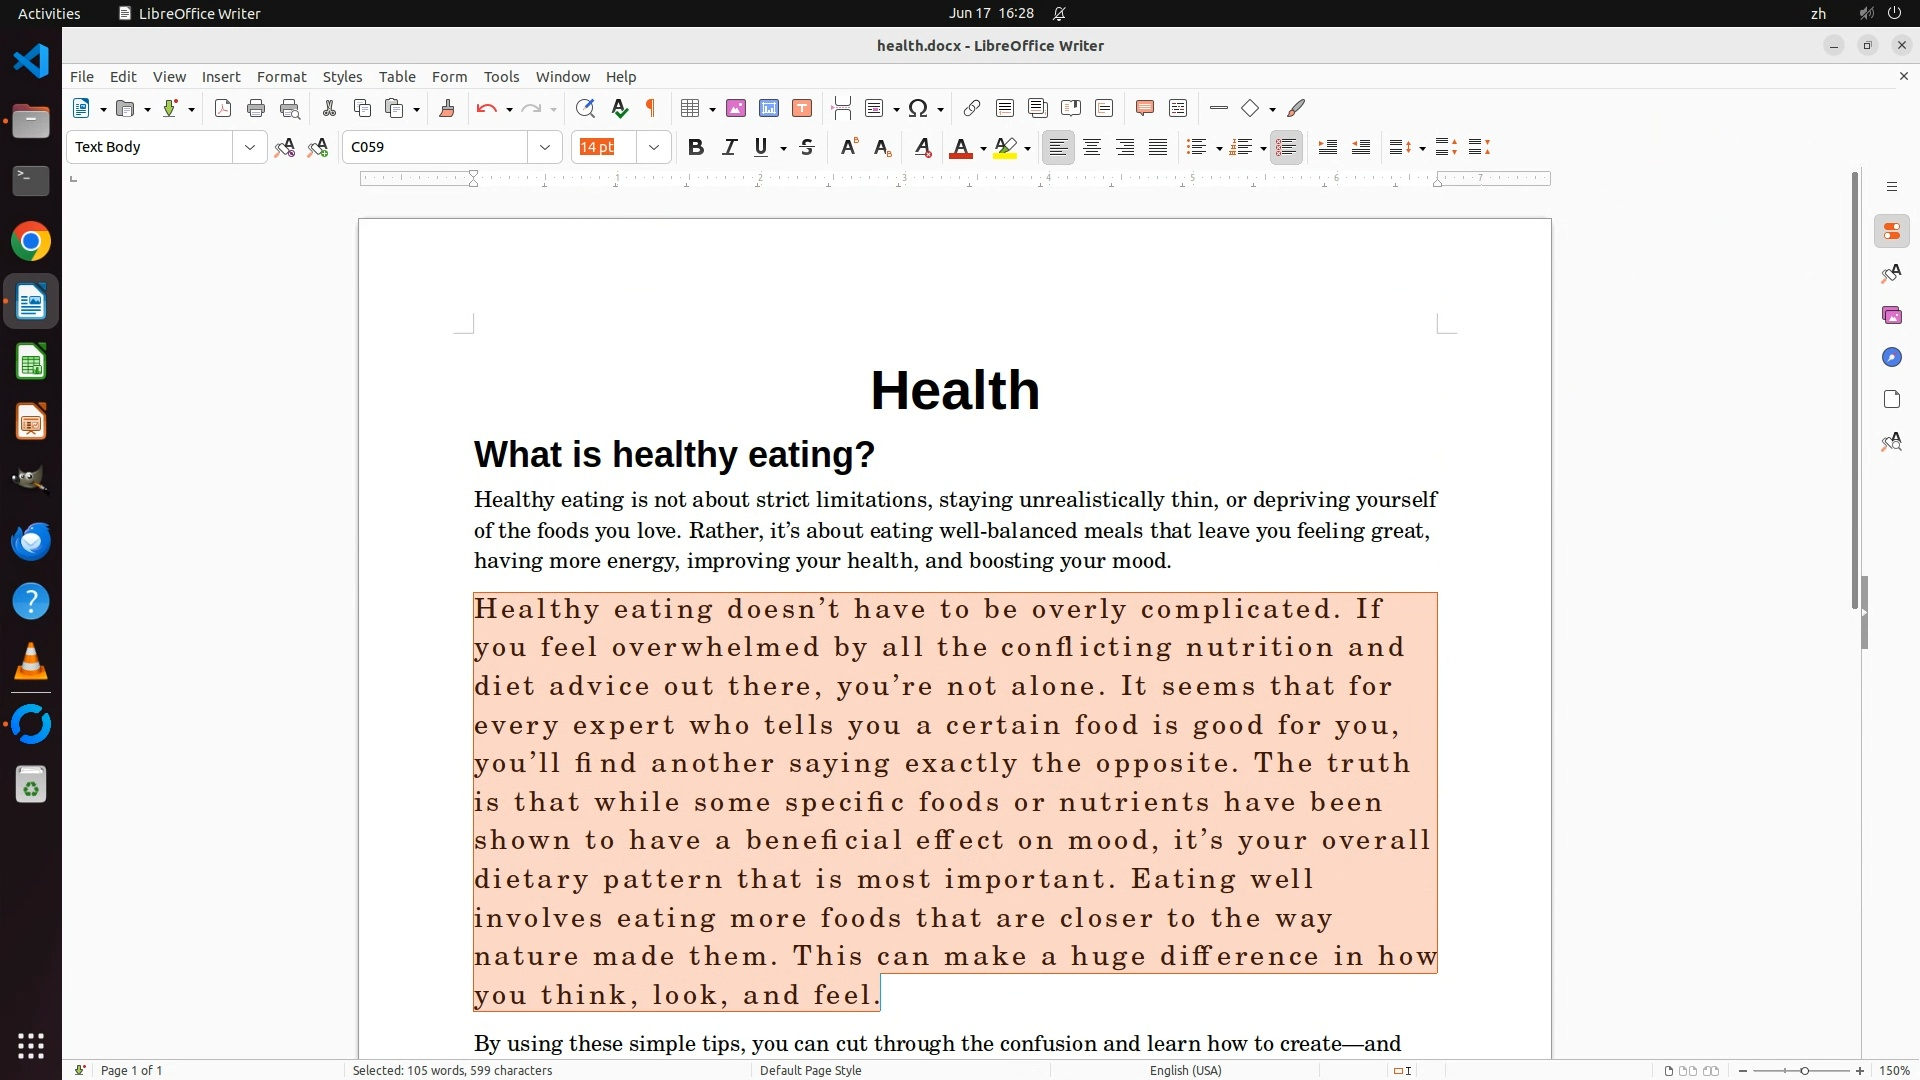This screenshot has height=1080, width=1920.
Task: Expand the Paragraph Style dropdown
Action: click(x=249, y=148)
